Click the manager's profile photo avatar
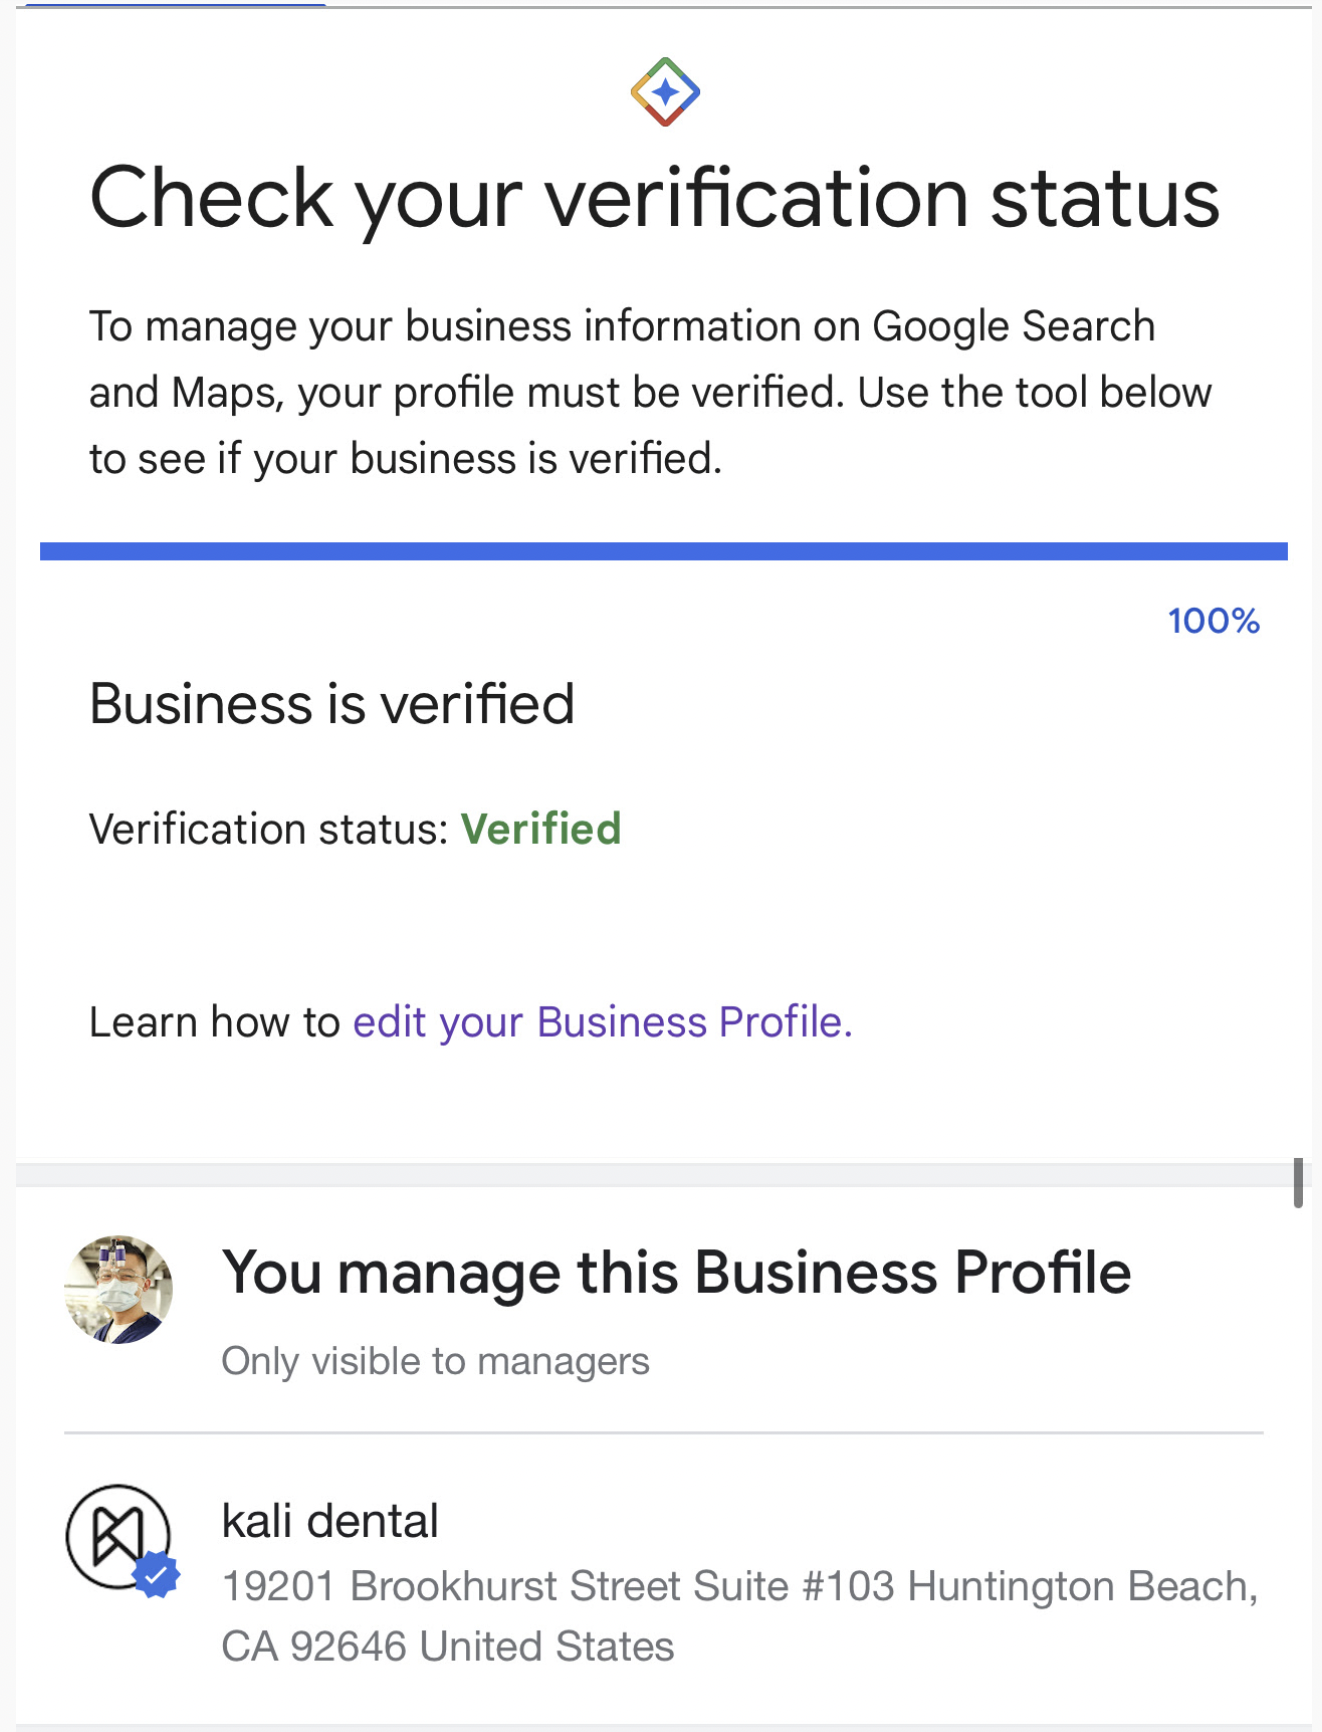Image resolution: width=1322 pixels, height=1732 pixels. click(x=118, y=1289)
